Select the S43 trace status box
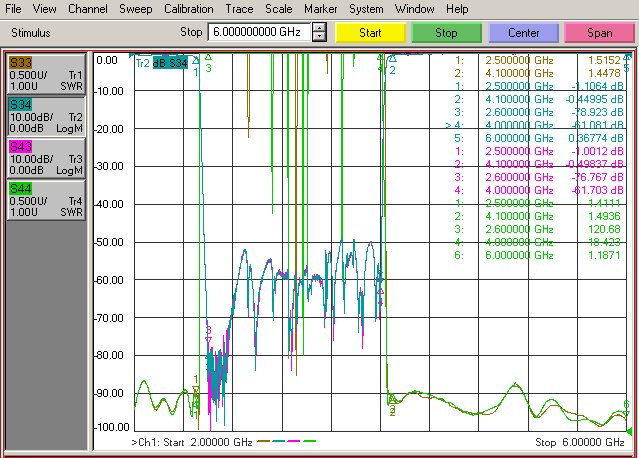Screen dimensions: 639x458 tap(46, 158)
